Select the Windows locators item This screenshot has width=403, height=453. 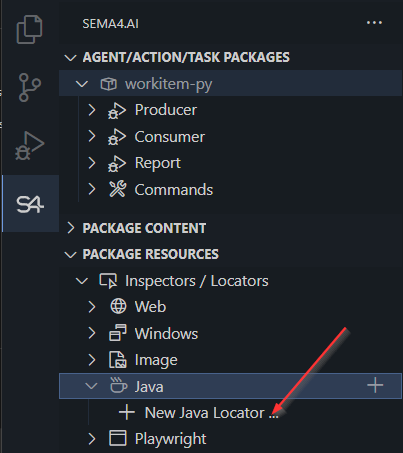click(166, 333)
